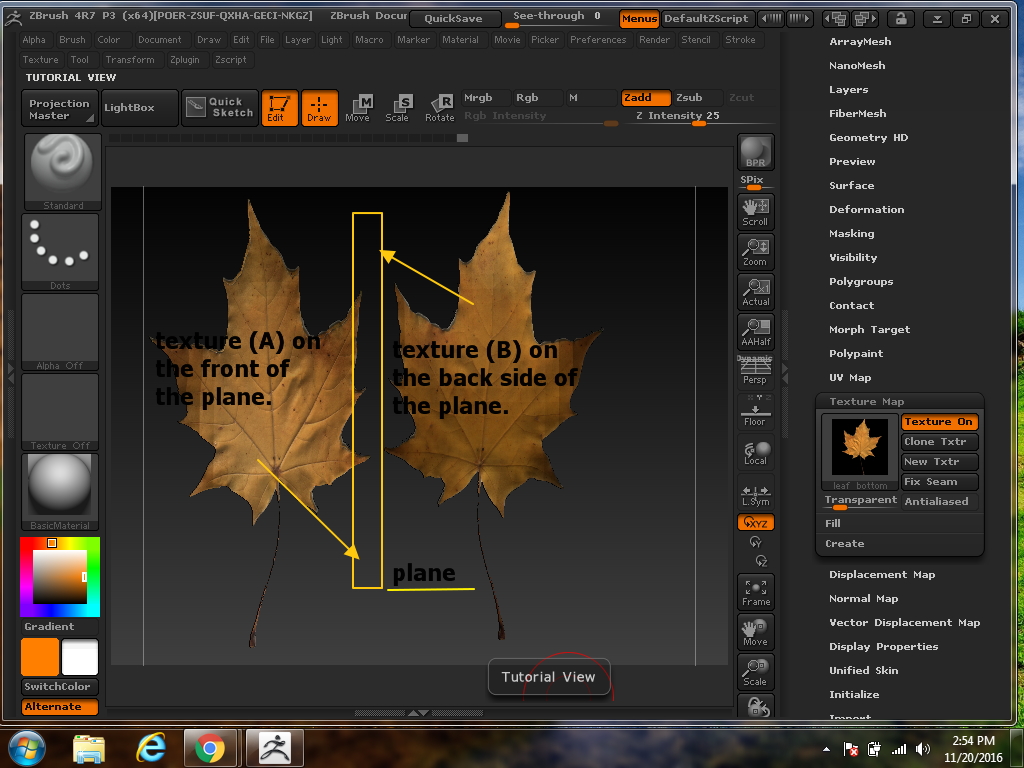1024x768 pixels.
Task: Open the BasicMaterial selector
Action: (x=60, y=492)
